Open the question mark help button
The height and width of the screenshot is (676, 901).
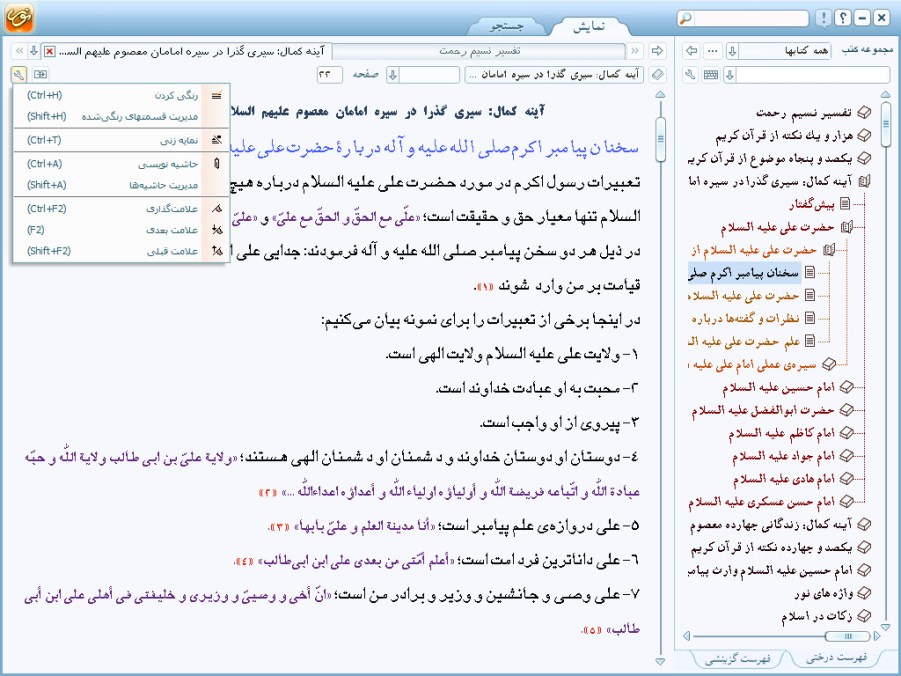(x=842, y=18)
